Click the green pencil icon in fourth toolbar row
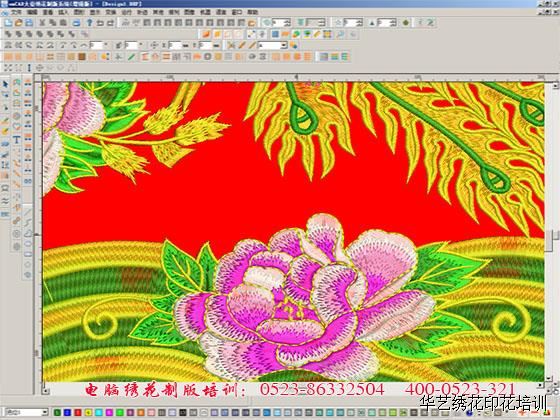Screen dimensions: 560x420 131,57
